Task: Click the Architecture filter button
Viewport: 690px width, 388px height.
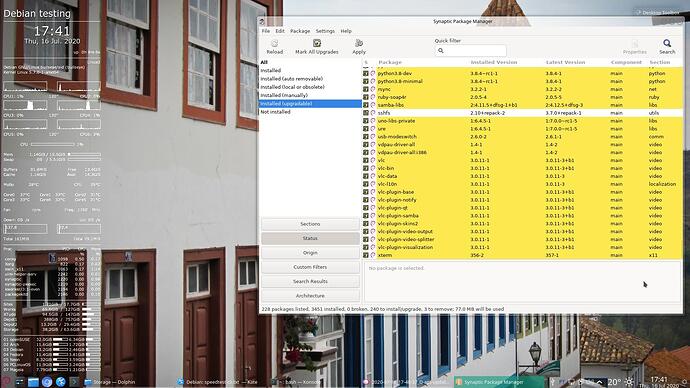Action: (310, 296)
